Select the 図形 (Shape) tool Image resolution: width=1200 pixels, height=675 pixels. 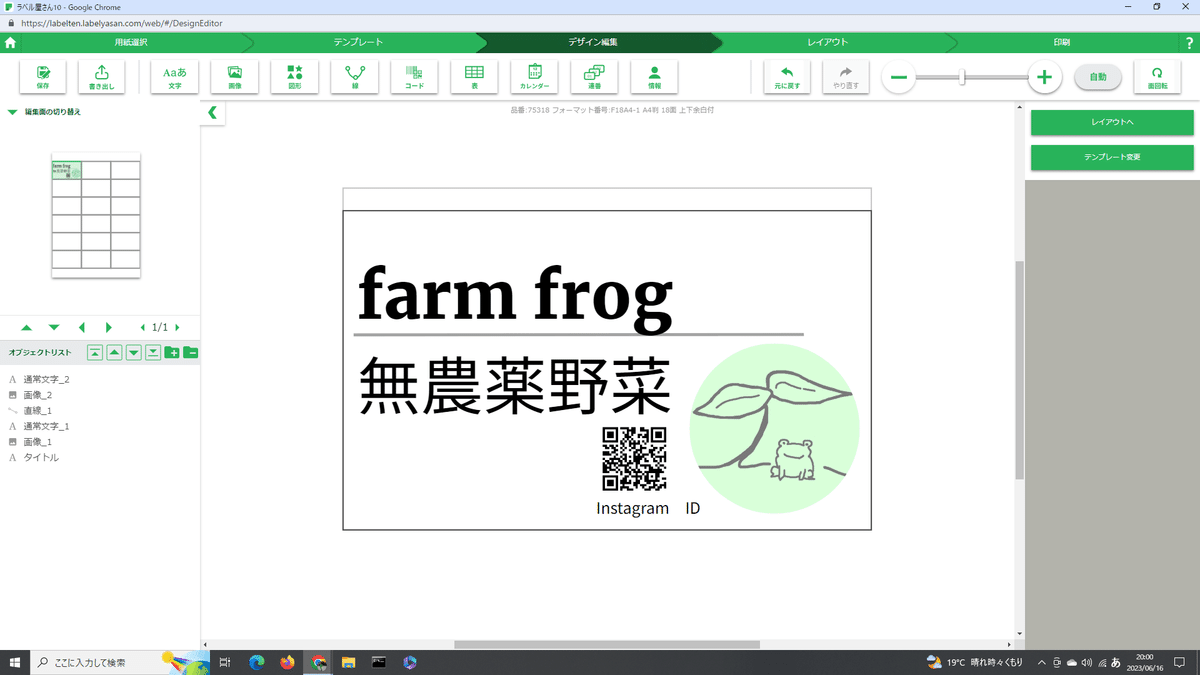click(x=295, y=77)
